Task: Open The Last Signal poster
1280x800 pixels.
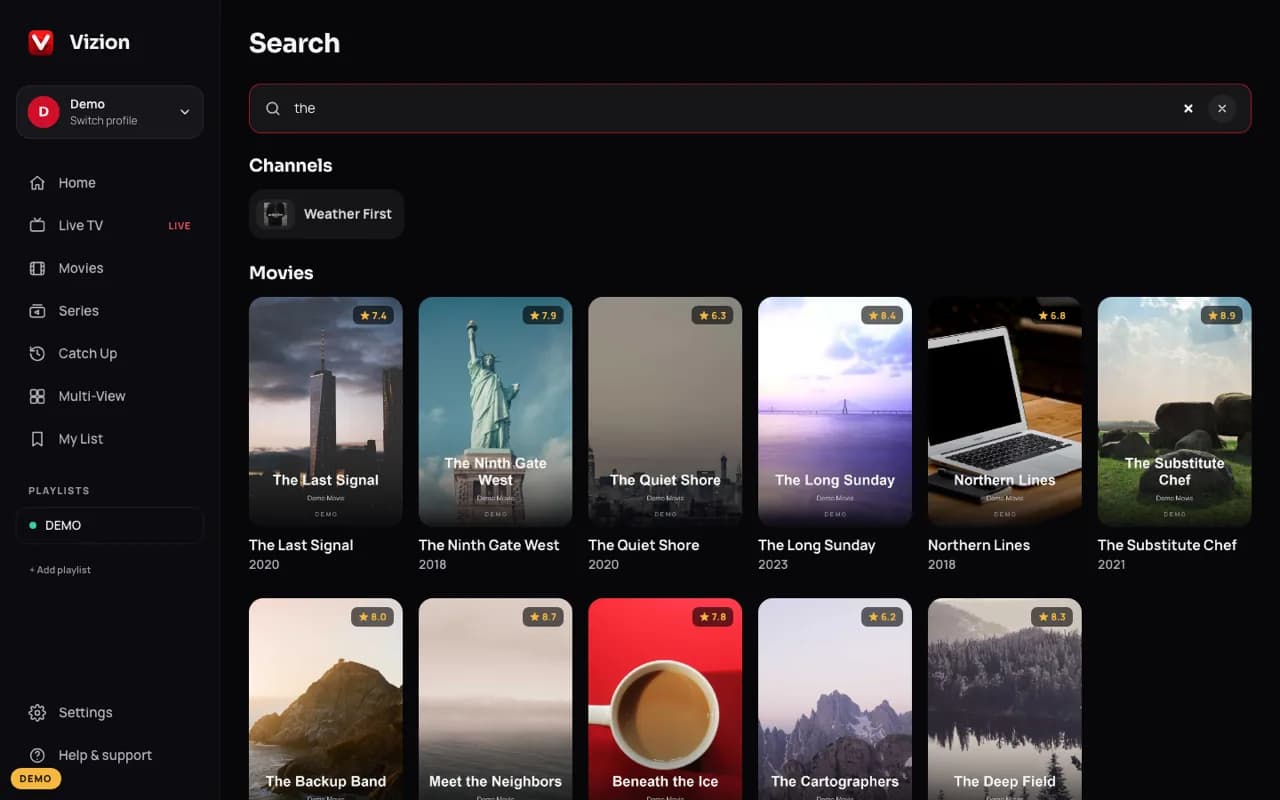Action: (x=326, y=412)
